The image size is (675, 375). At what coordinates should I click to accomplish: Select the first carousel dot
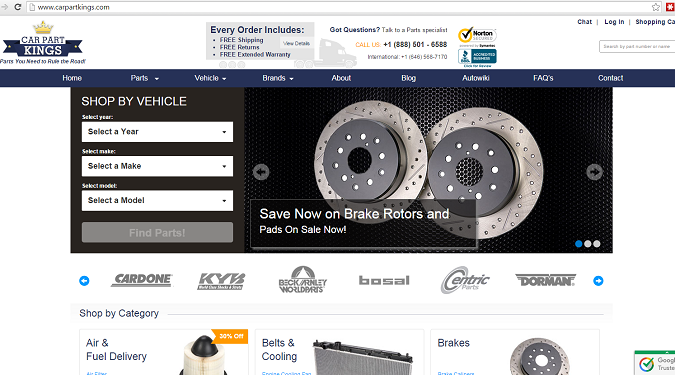tap(579, 244)
